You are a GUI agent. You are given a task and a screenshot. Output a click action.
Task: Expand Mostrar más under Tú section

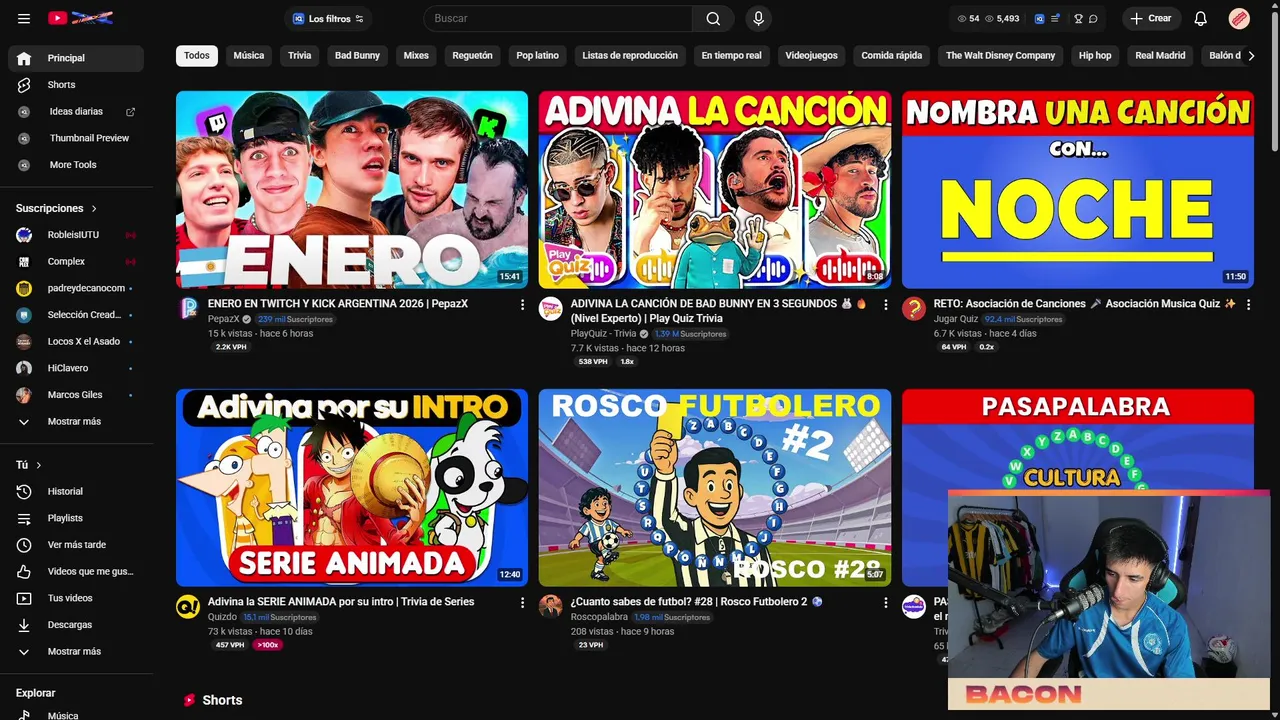[76, 652]
